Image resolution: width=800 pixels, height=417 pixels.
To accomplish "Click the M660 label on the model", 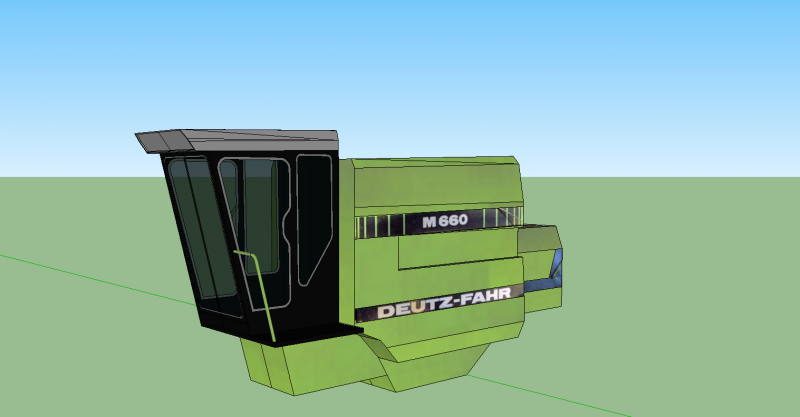I will pos(445,221).
